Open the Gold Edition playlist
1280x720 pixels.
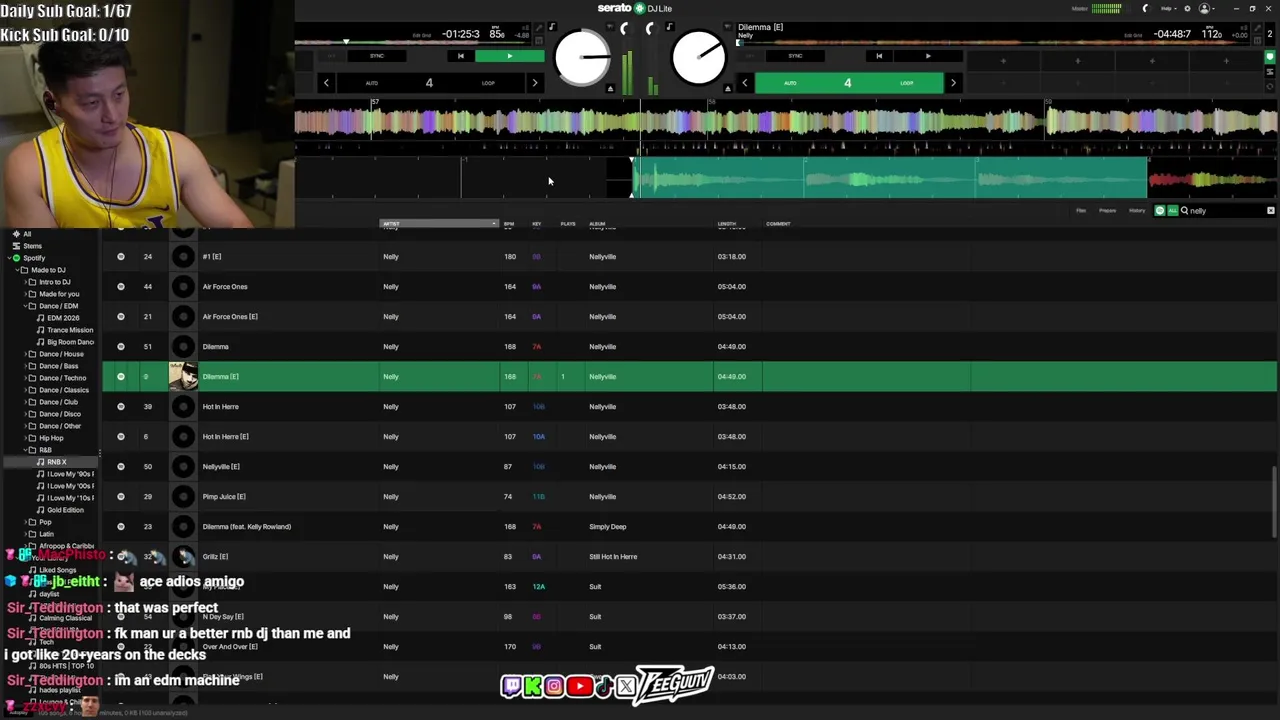pyautogui.click(x=65, y=510)
